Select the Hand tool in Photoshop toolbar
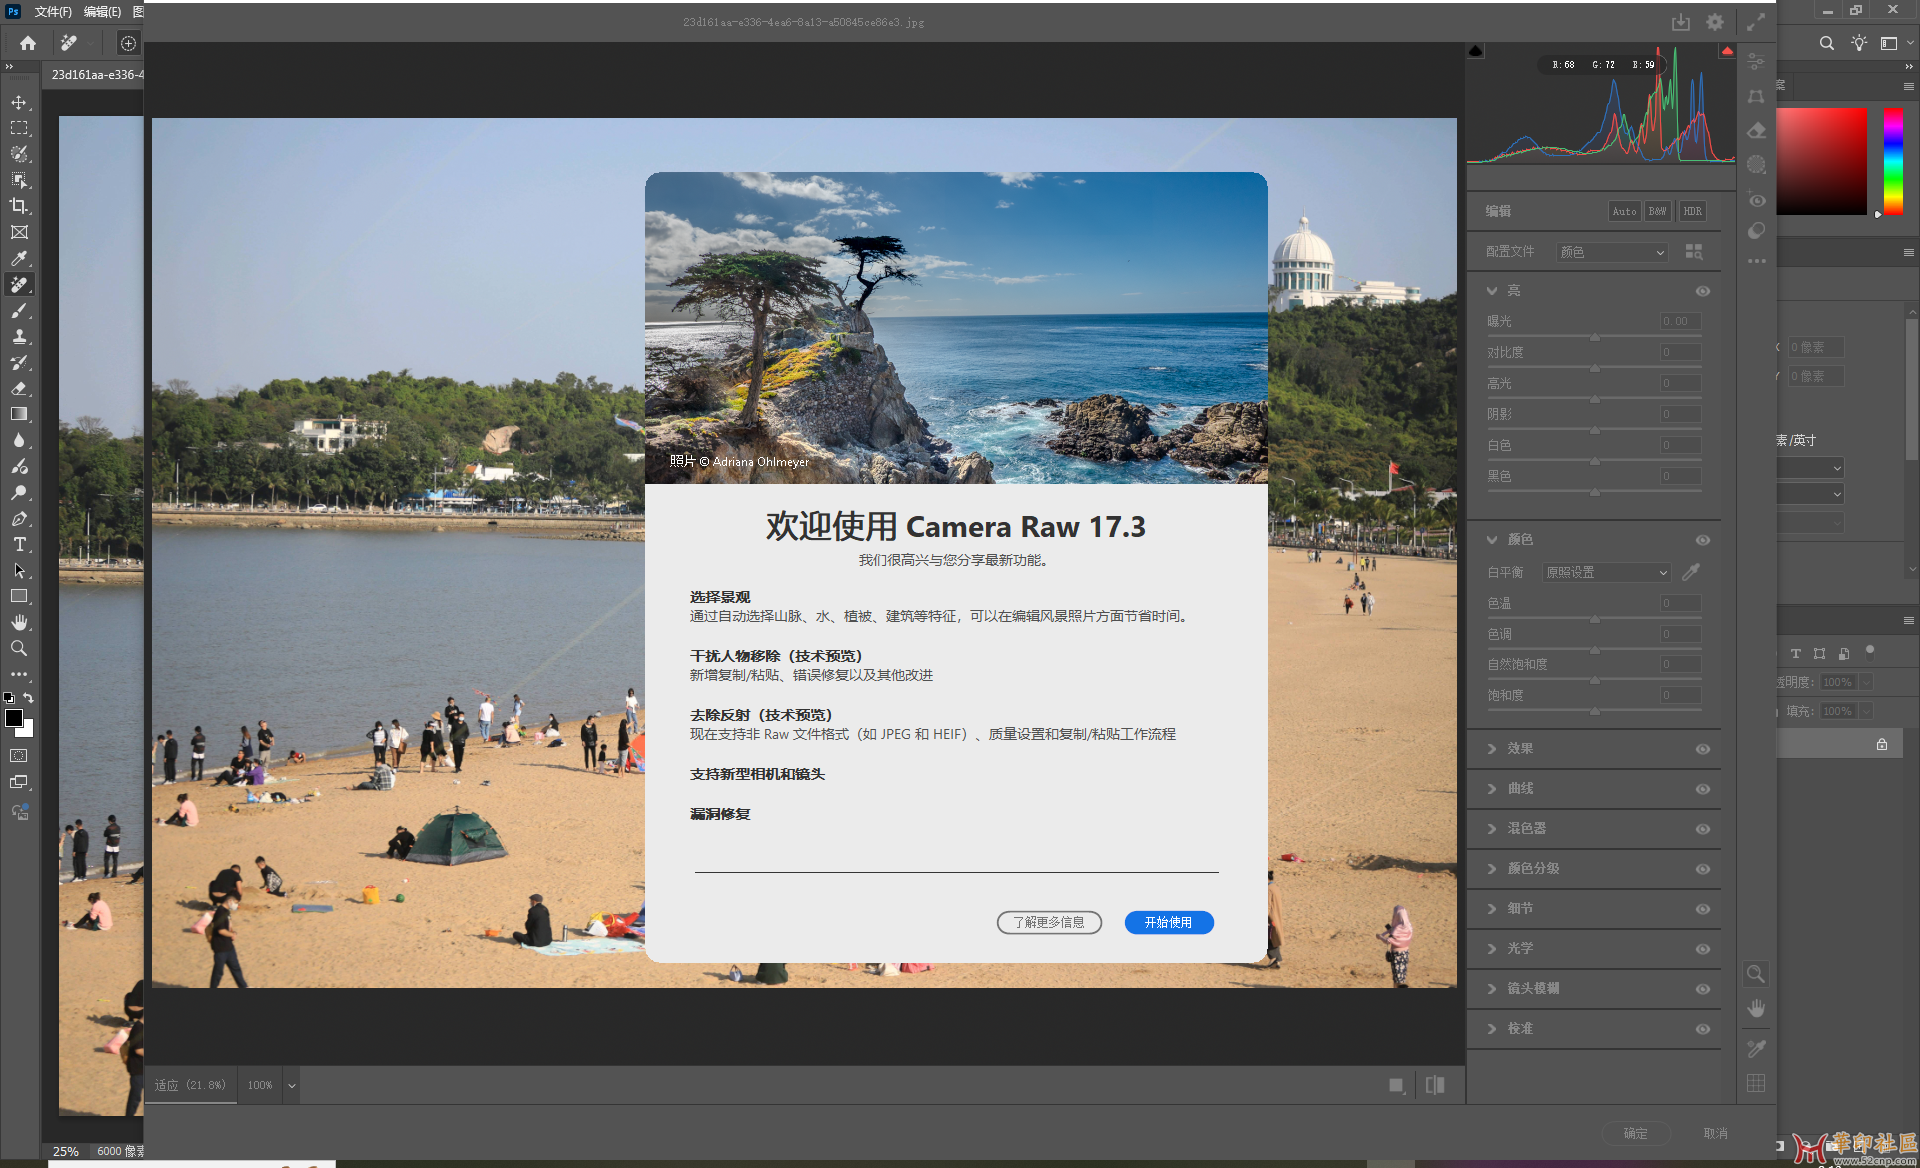The image size is (1920, 1168). click(x=19, y=622)
